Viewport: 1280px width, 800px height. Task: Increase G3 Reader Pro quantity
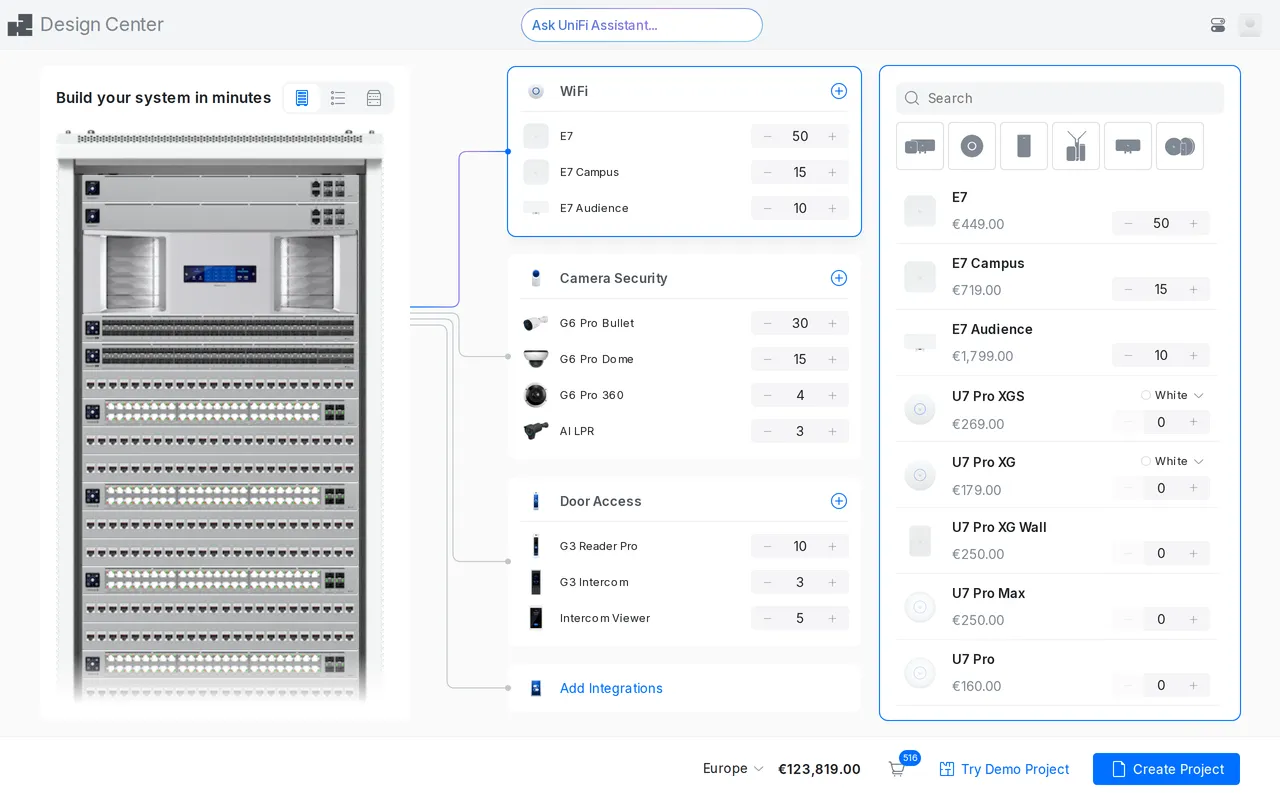[832, 546]
